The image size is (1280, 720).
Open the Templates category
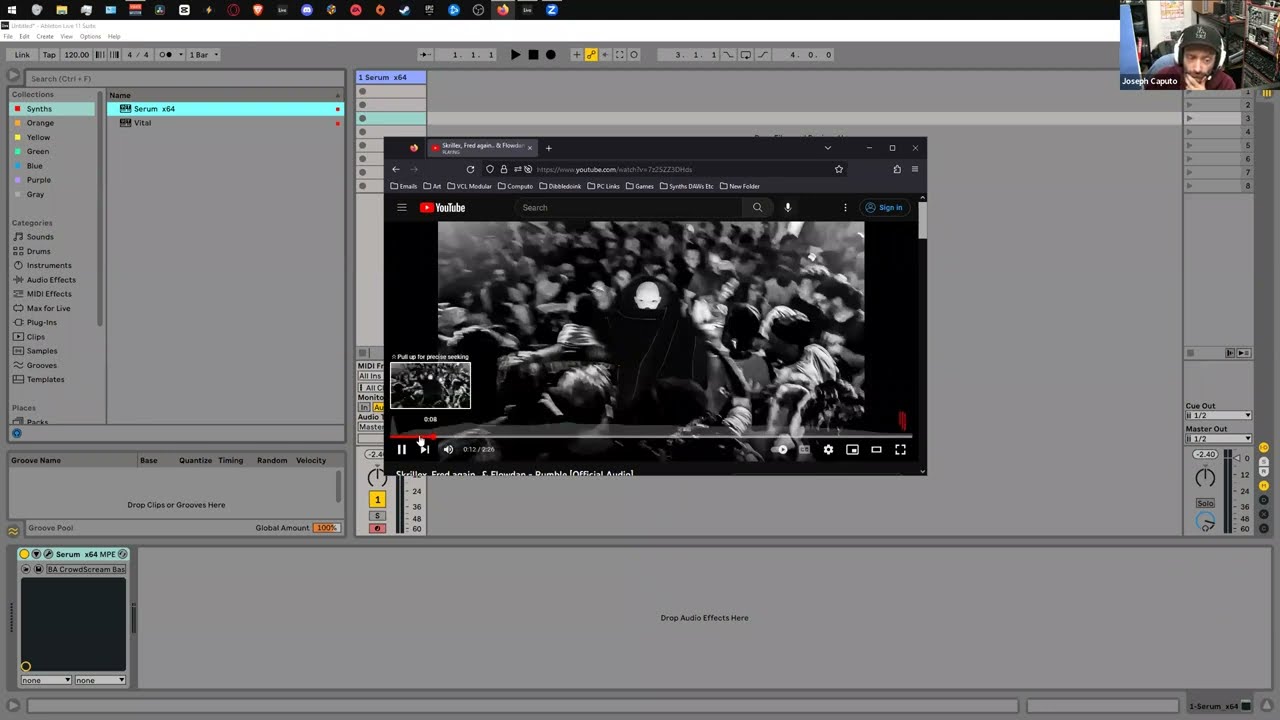point(54,379)
